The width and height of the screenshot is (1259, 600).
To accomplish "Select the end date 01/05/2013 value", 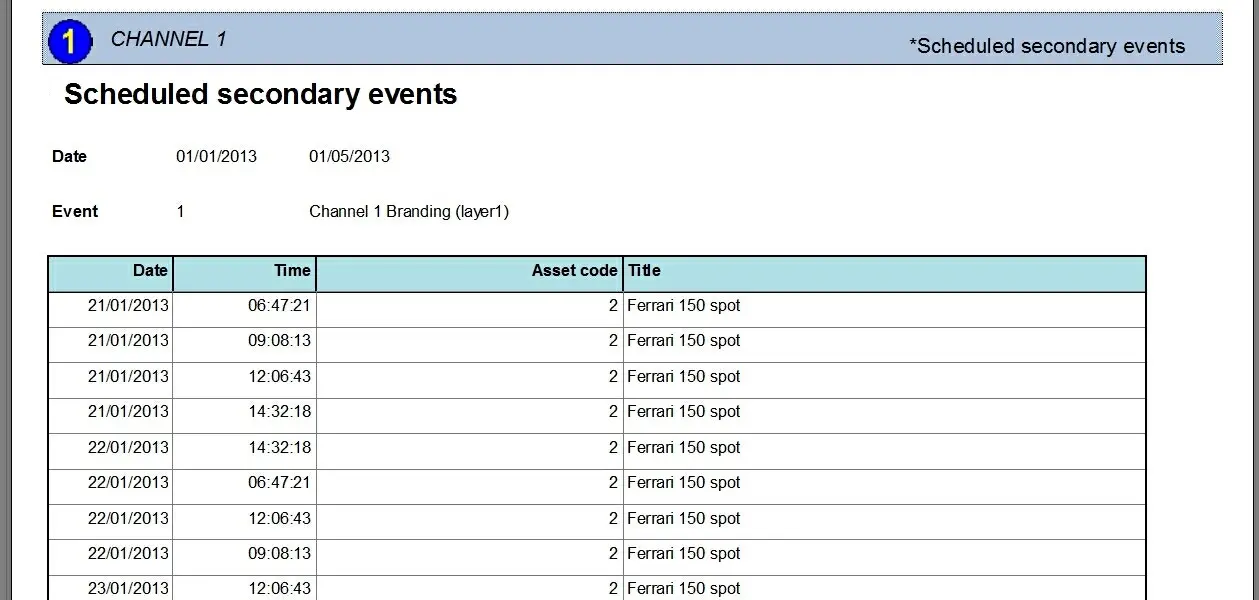I will click(x=349, y=156).
